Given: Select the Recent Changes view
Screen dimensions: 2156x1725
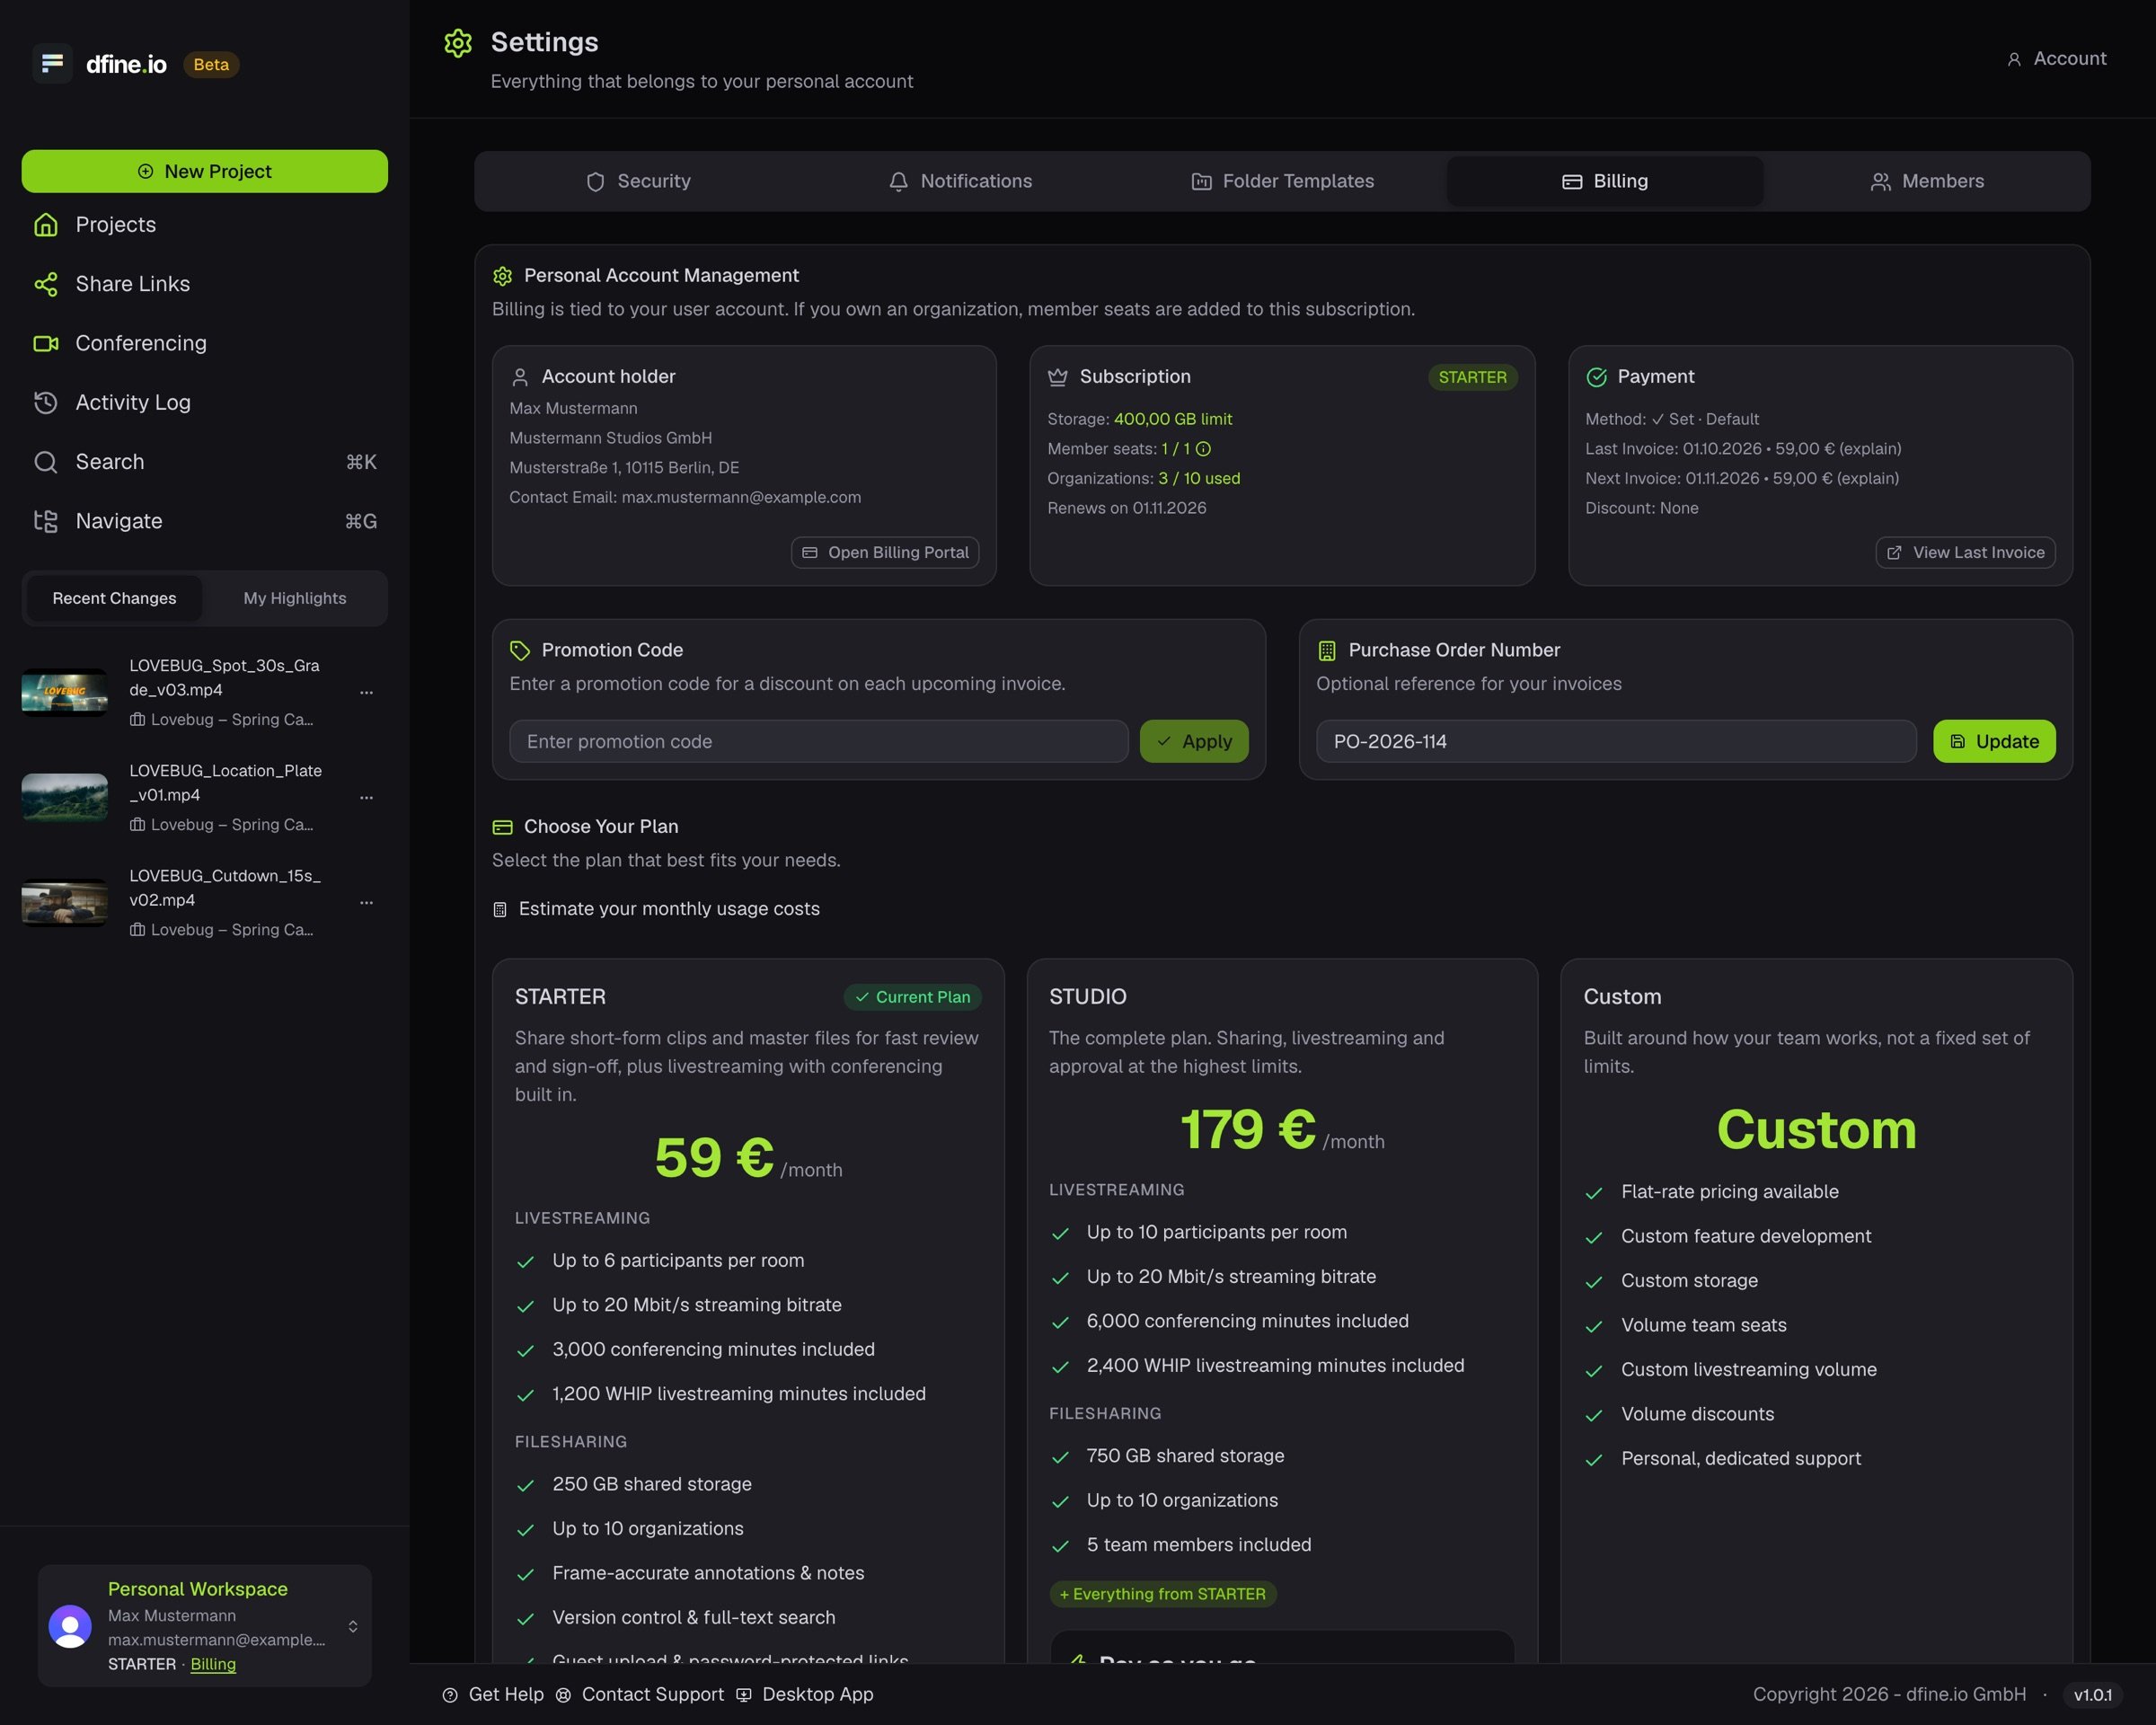Looking at the screenshot, I should (114, 598).
